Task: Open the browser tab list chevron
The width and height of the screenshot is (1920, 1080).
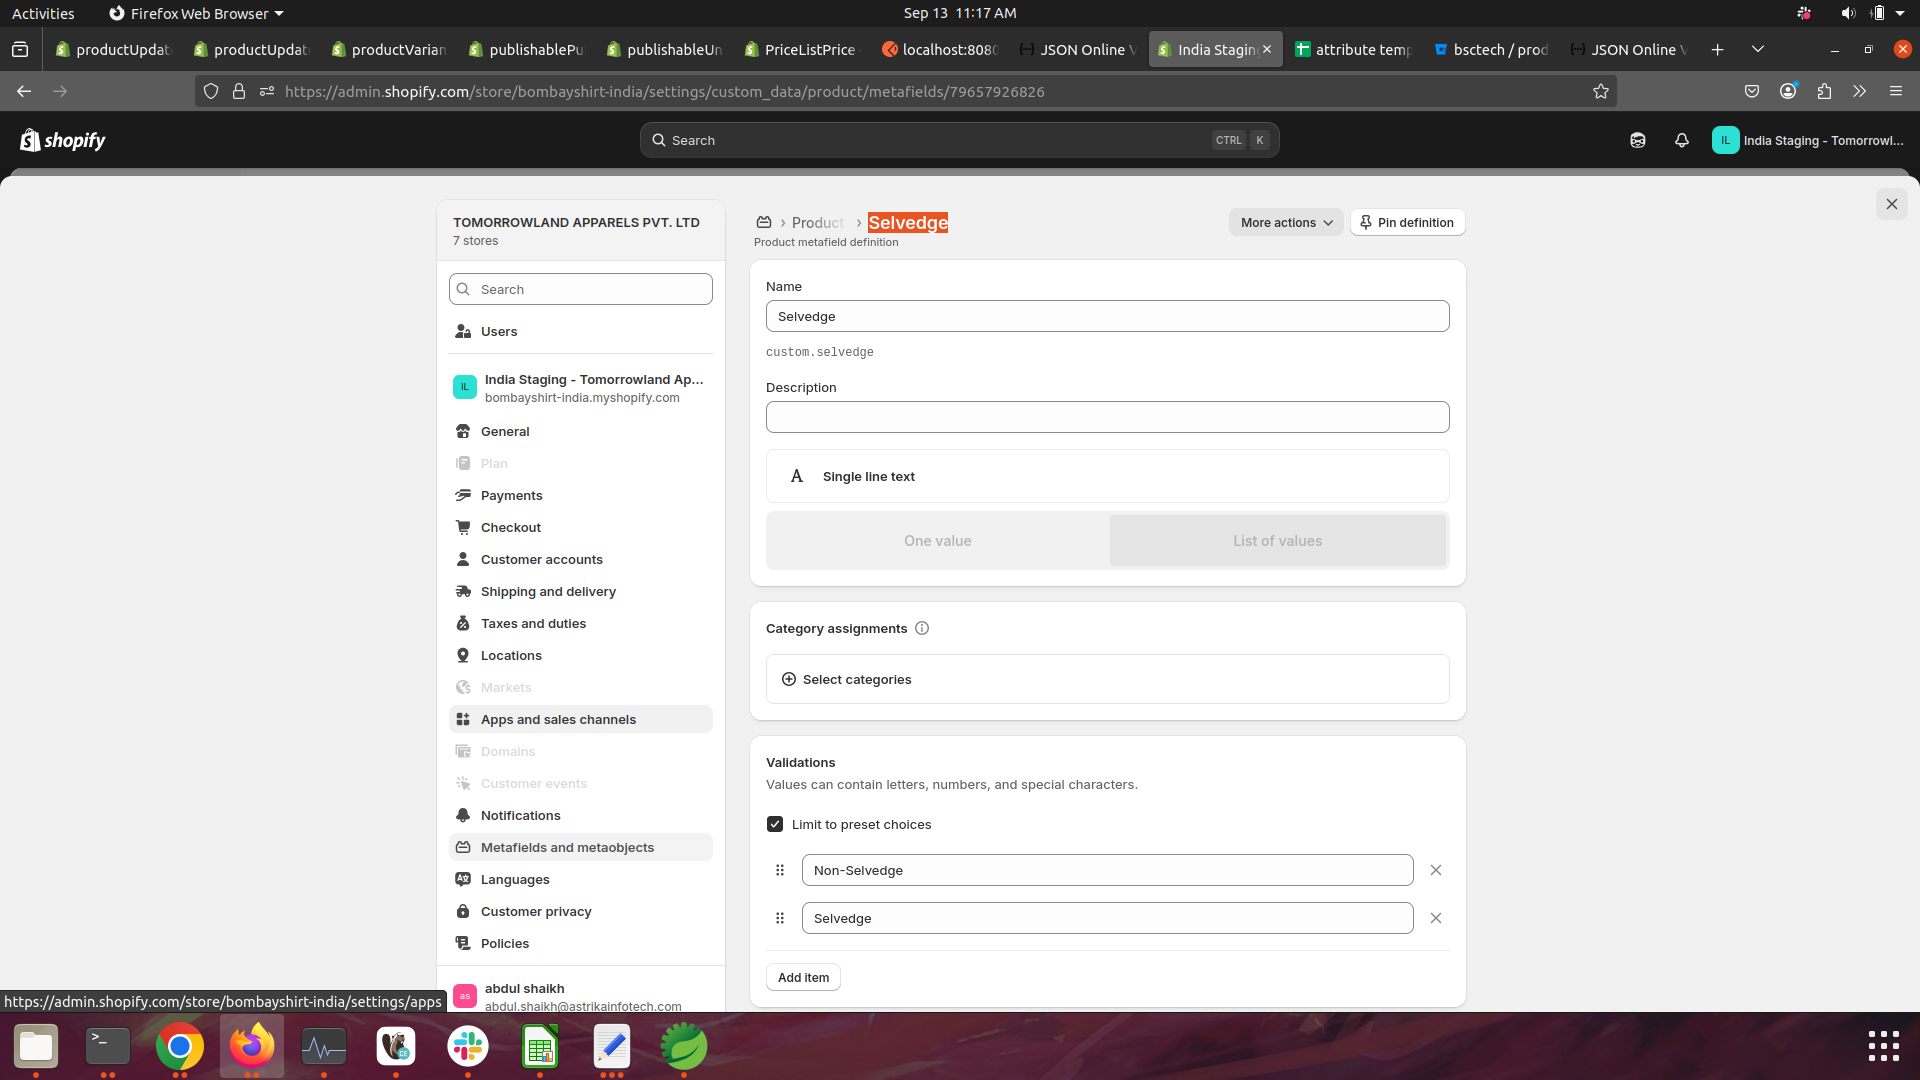Action: pos(1758,49)
